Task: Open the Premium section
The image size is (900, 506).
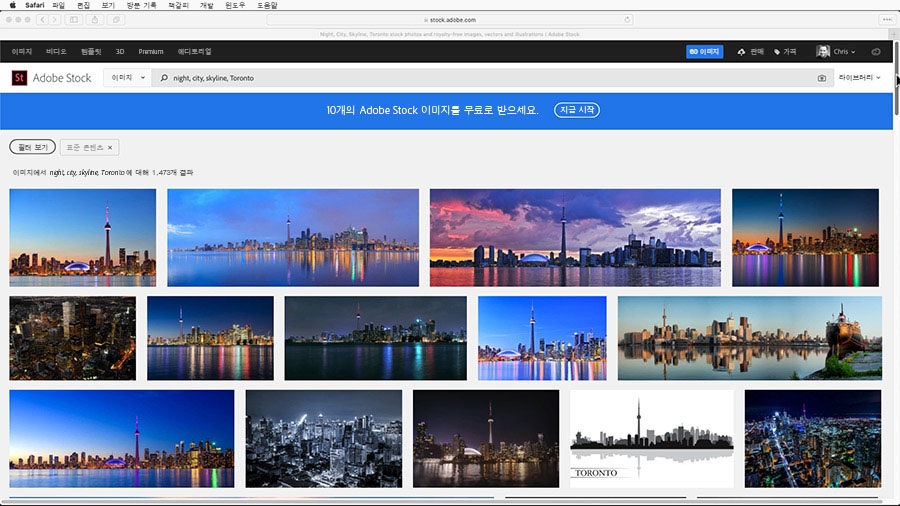Action: tap(150, 52)
